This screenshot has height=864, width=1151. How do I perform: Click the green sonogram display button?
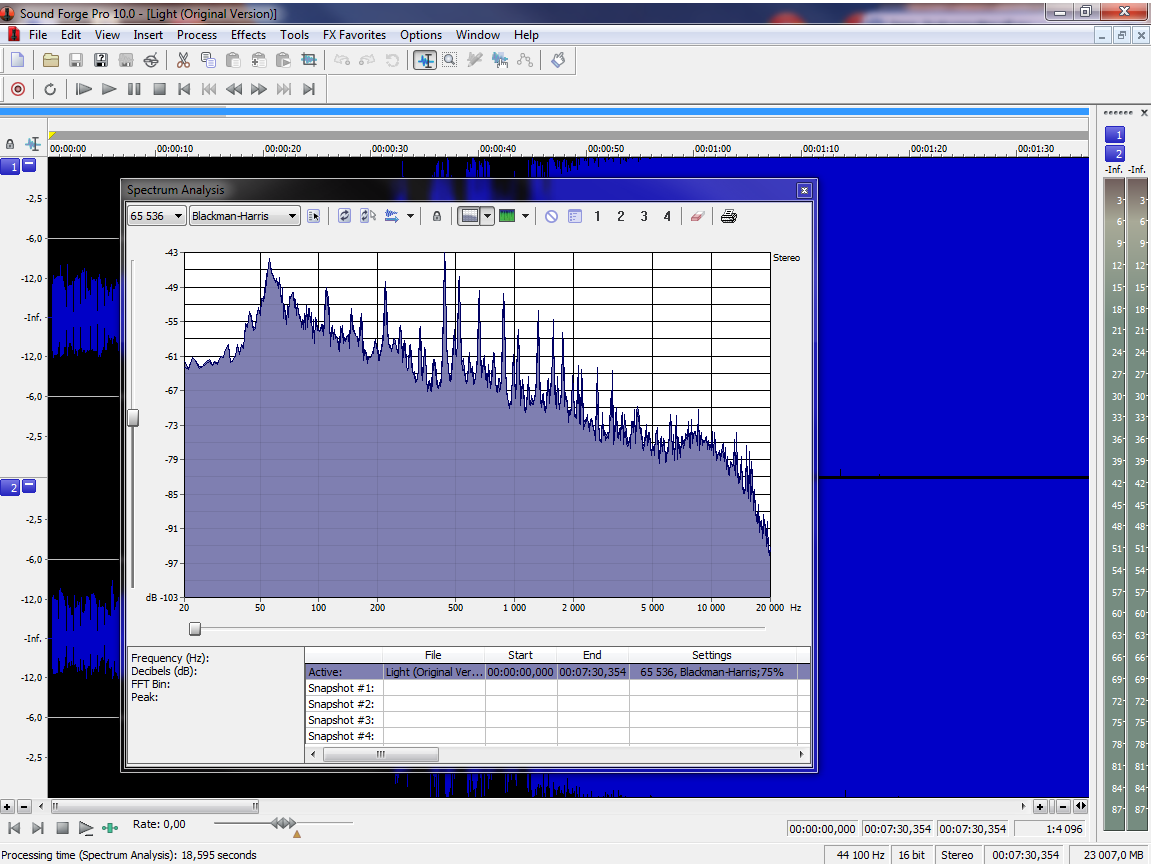[x=507, y=216]
